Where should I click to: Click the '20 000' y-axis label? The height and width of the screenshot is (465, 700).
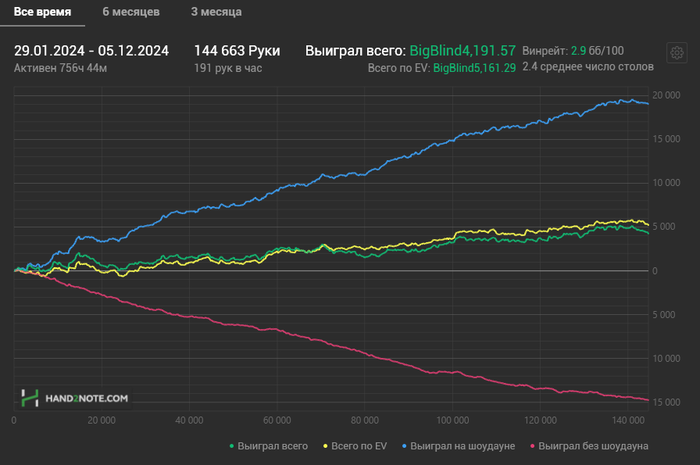point(666,95)
